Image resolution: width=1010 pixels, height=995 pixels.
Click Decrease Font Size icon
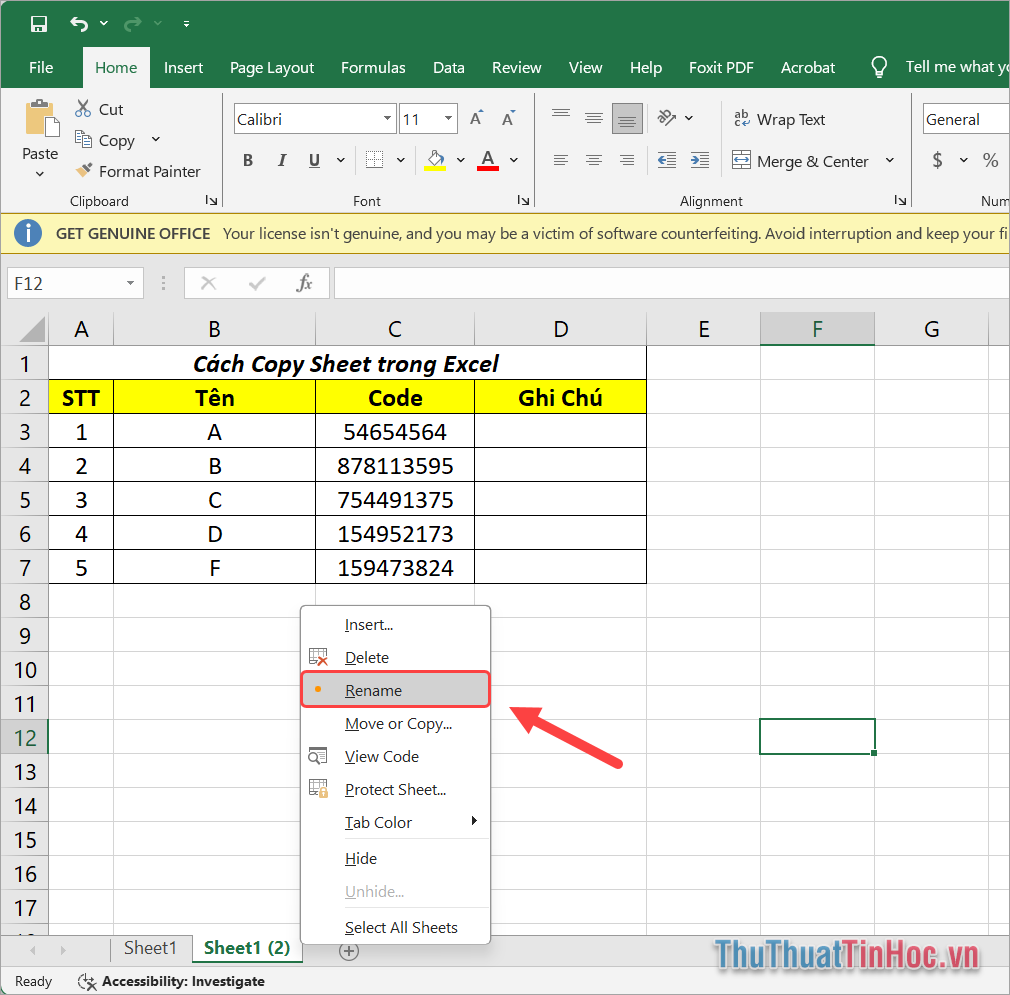click(509, 118)
